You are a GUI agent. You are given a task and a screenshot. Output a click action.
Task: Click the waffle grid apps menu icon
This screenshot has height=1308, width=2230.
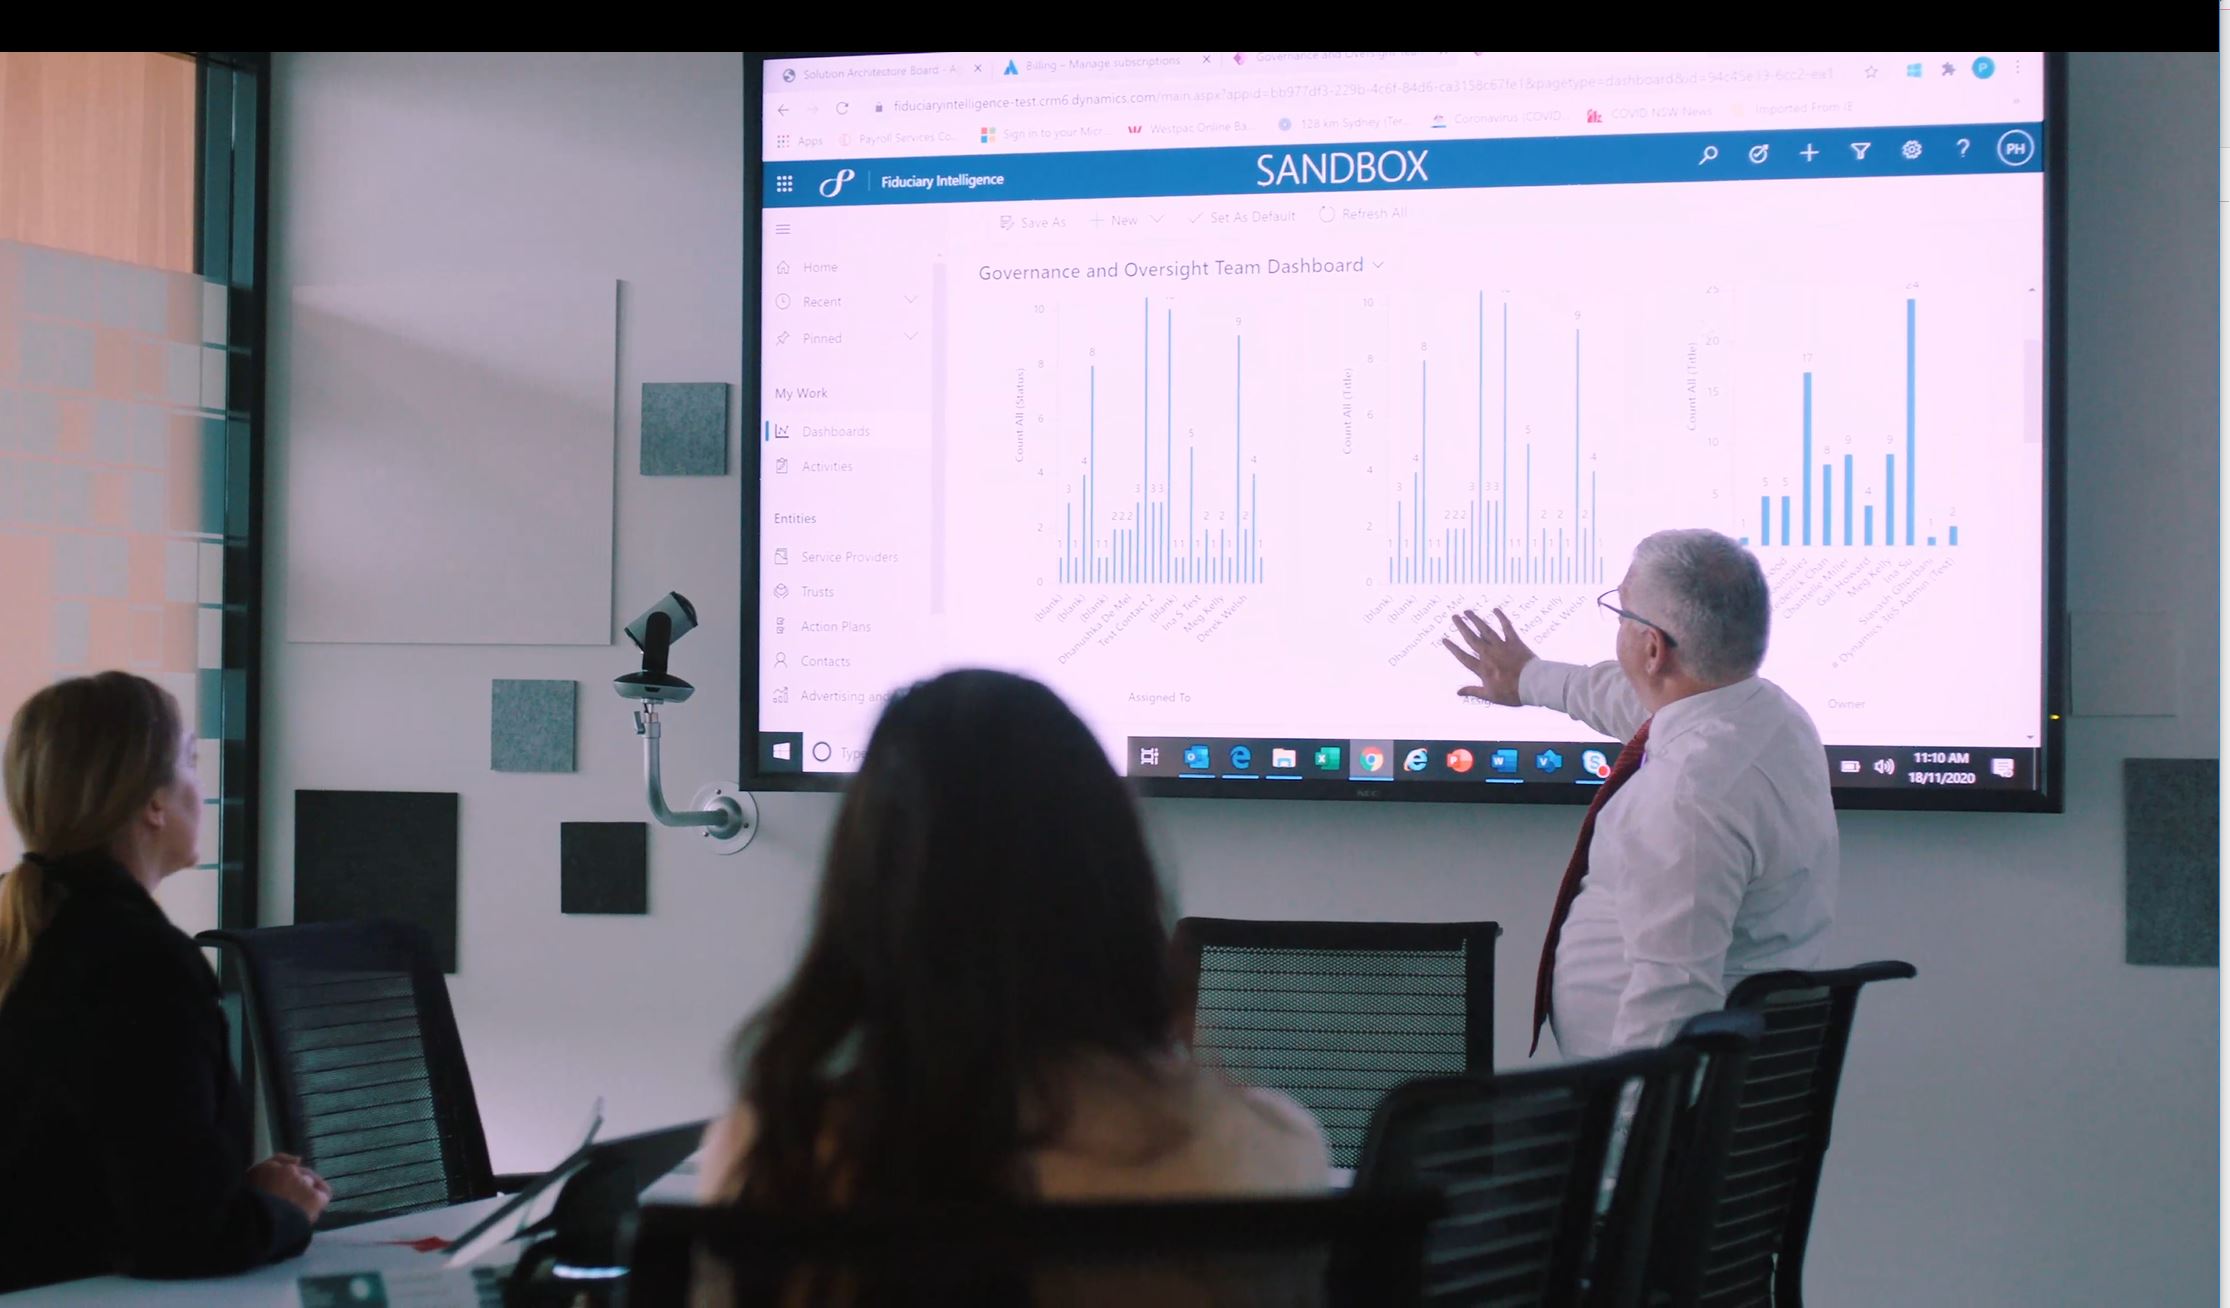click(786, 182)
